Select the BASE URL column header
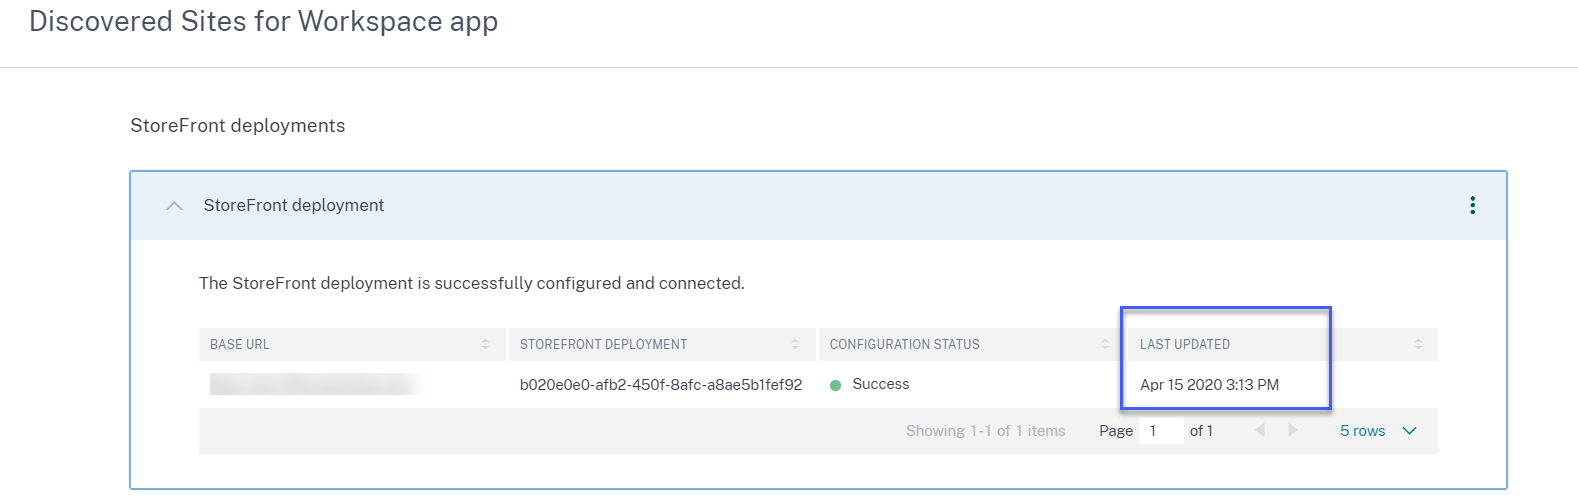Image resolution: width=1578 pixels, height=498 pixels. tap(240, 344)
